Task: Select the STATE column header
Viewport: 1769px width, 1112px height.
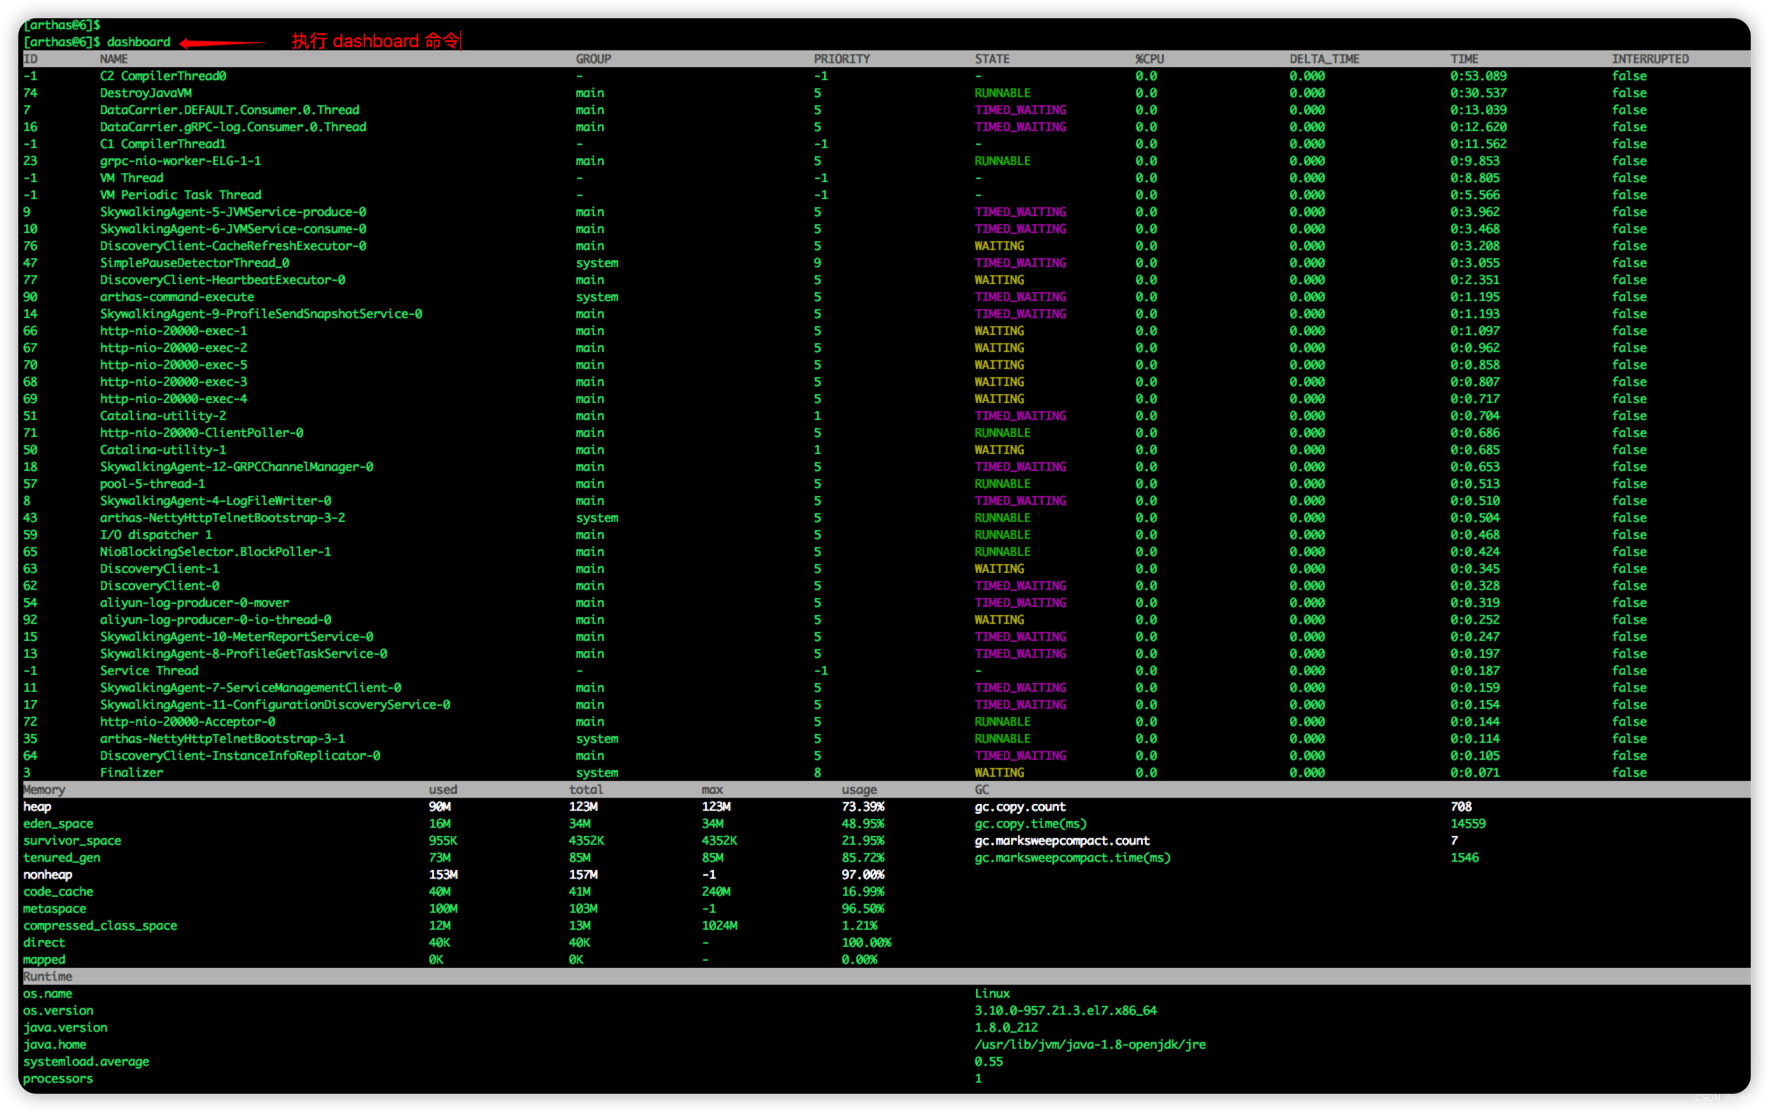Action: (992, 59)
